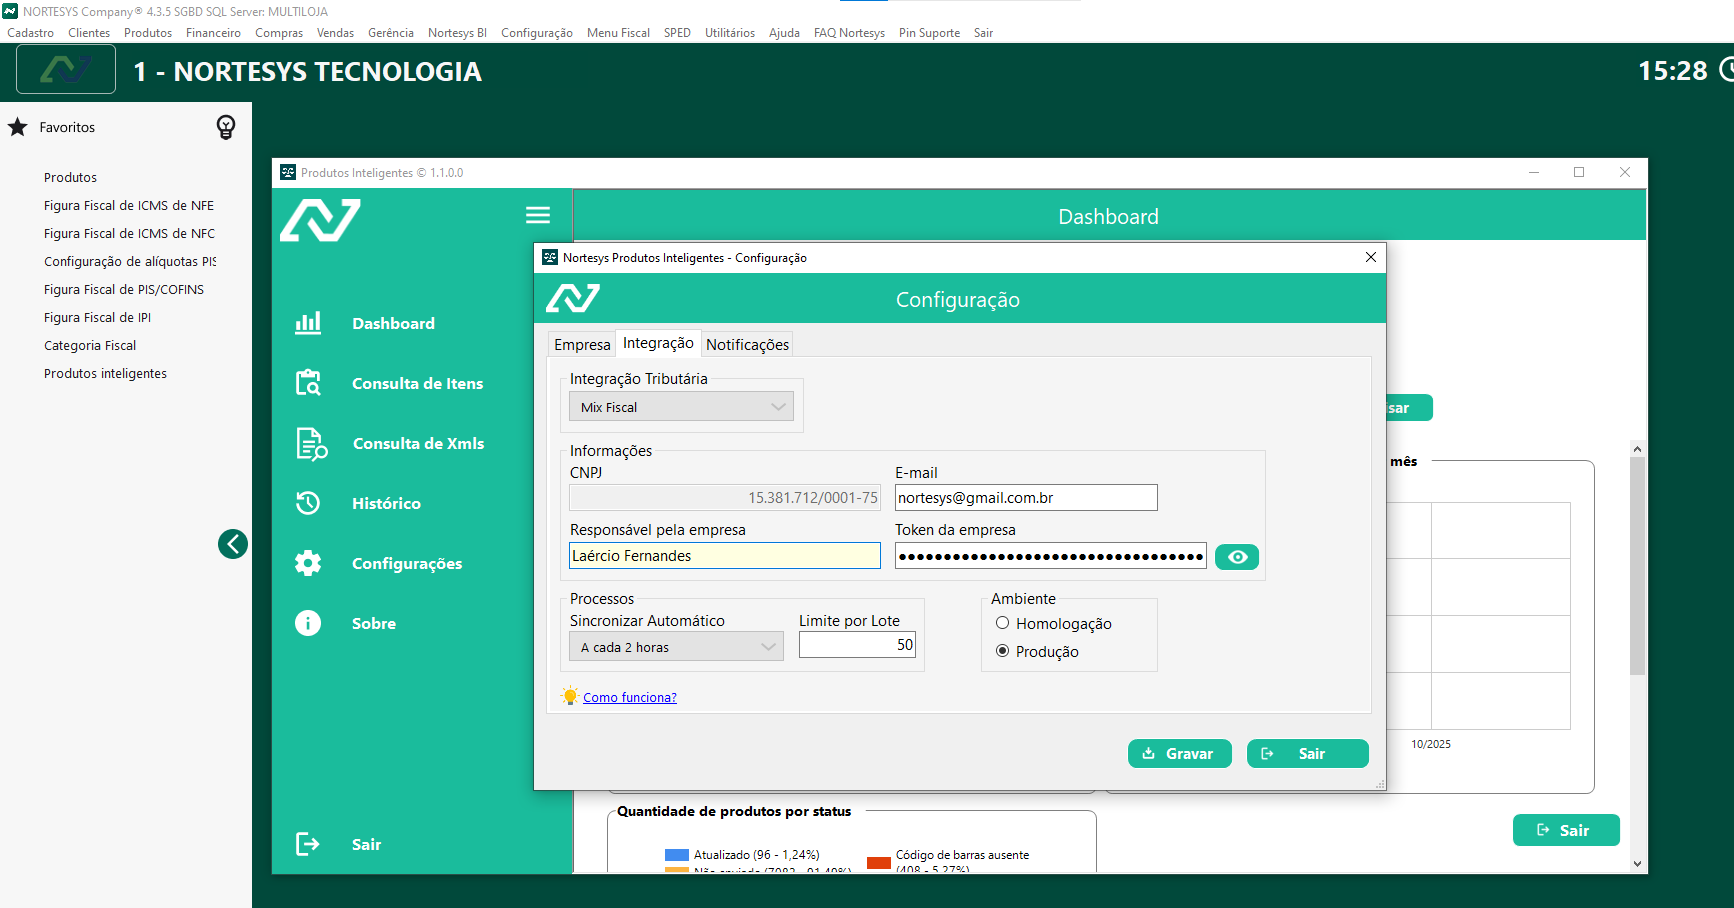
Task: Open the Menu Fiscal menu
Action: point(618,33)
